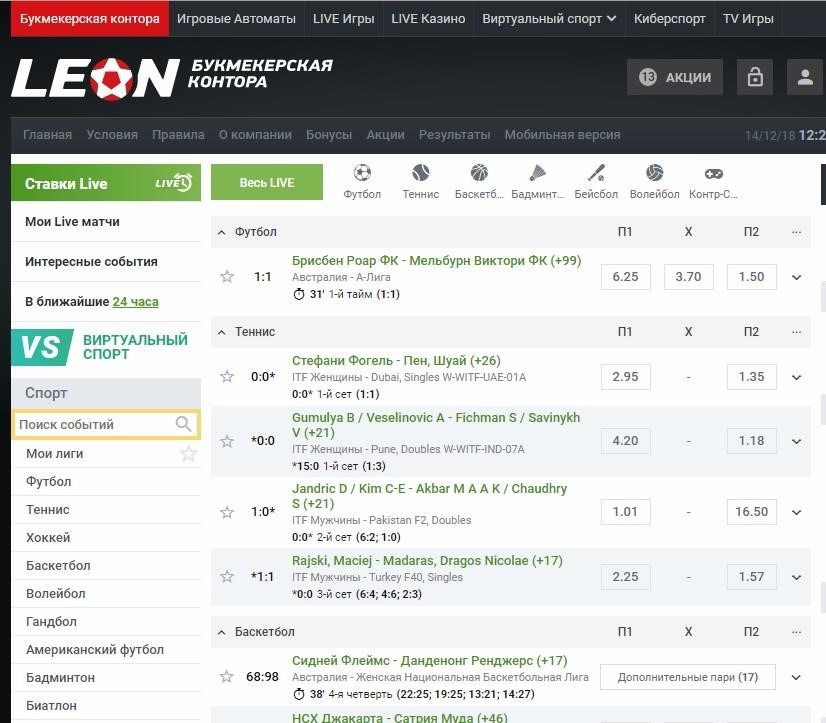Viewport: 826px width, 723px height.
Task: Open Брисбен Роар - Мельбурн Виктори match link
Action: (436, 261)
